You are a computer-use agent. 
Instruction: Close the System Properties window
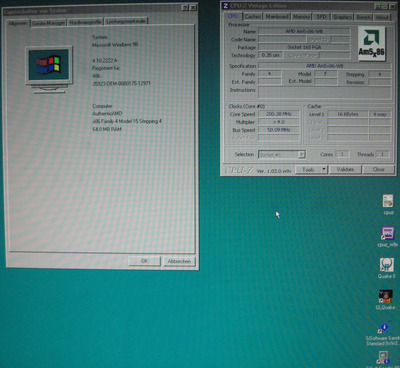[x=193, y=8]
